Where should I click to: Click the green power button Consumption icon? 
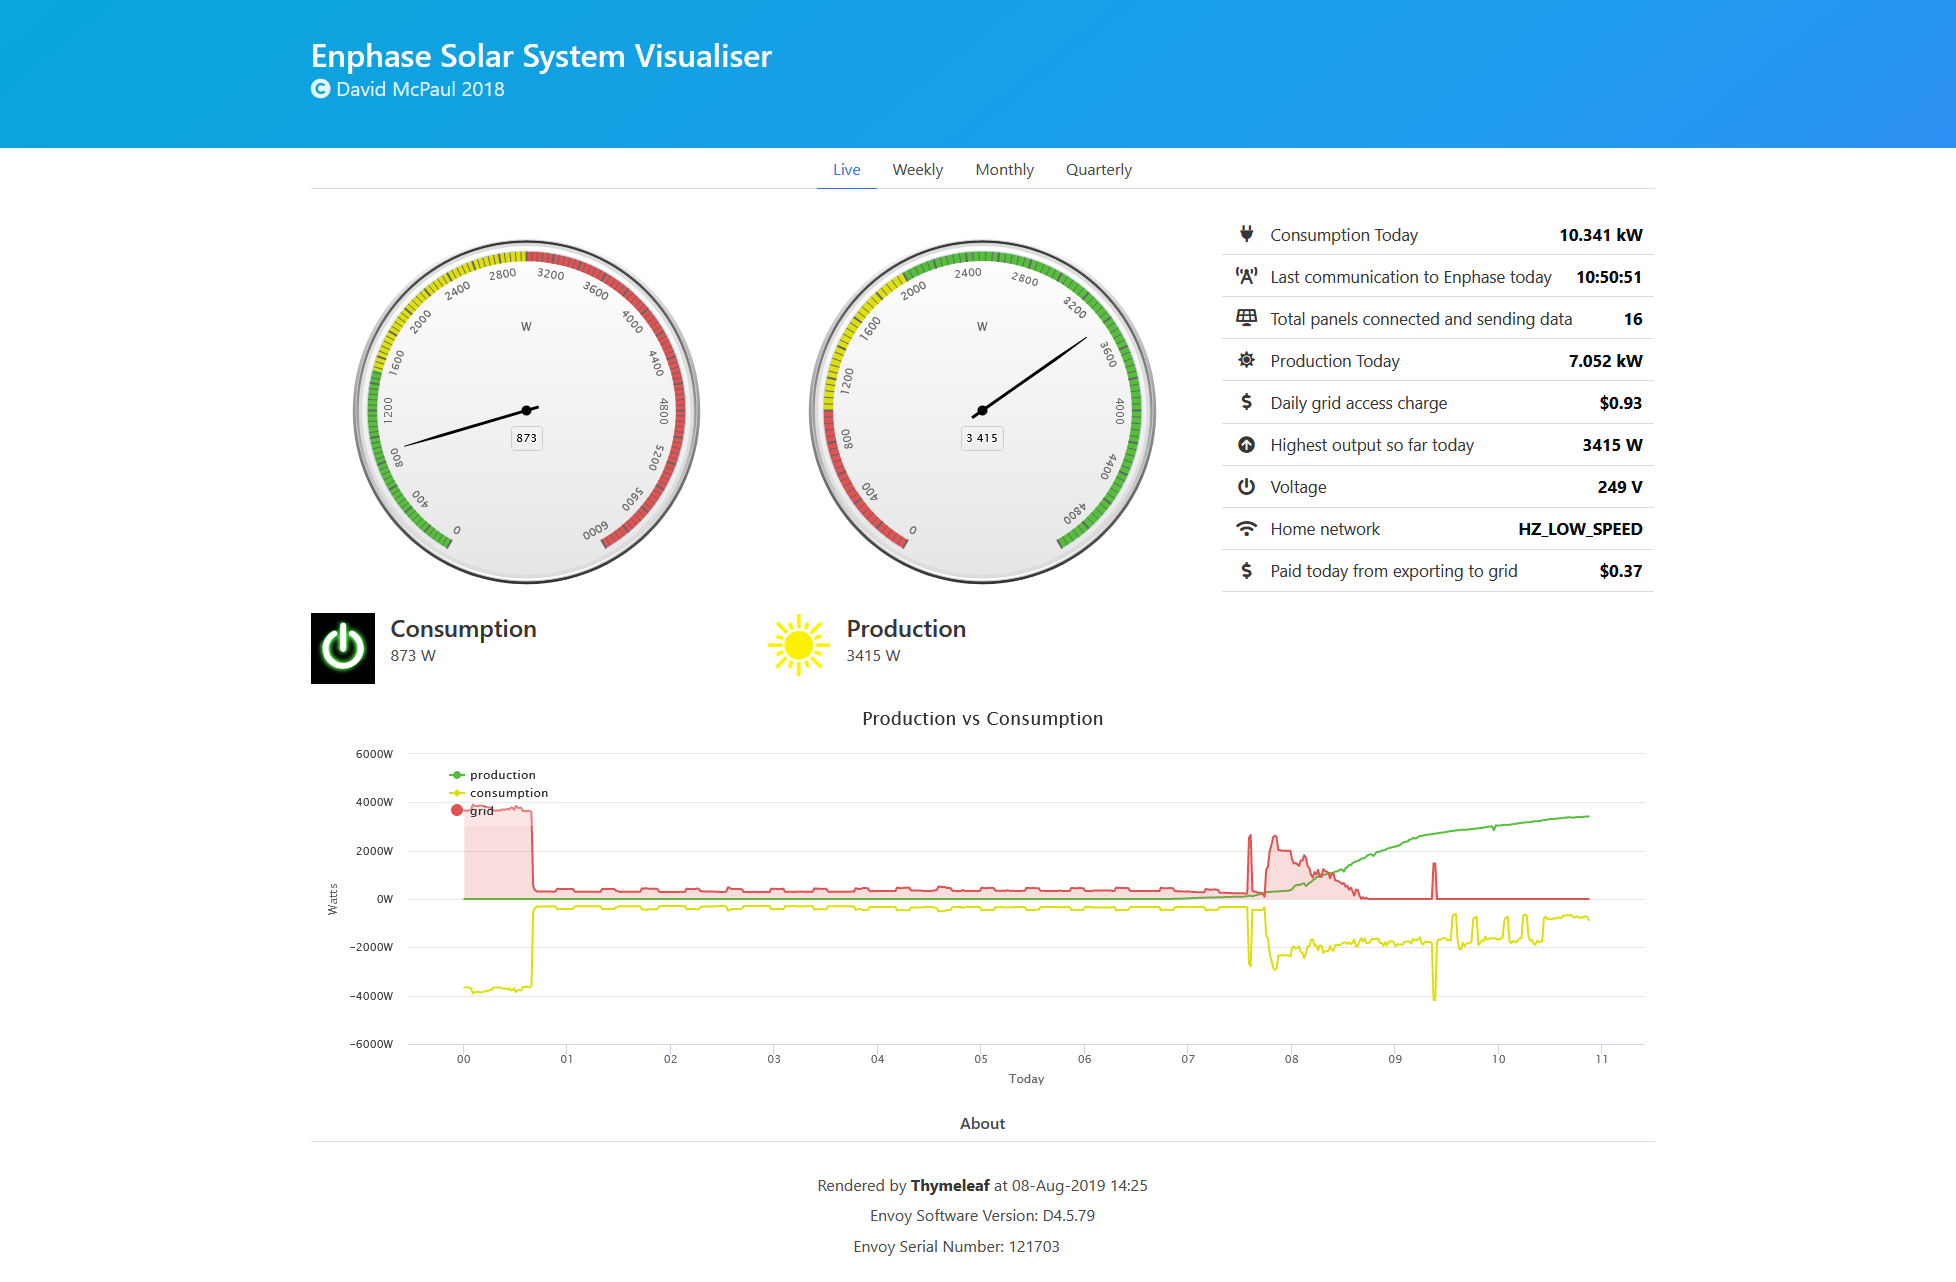pyautogui.click(x=343, y=648)
